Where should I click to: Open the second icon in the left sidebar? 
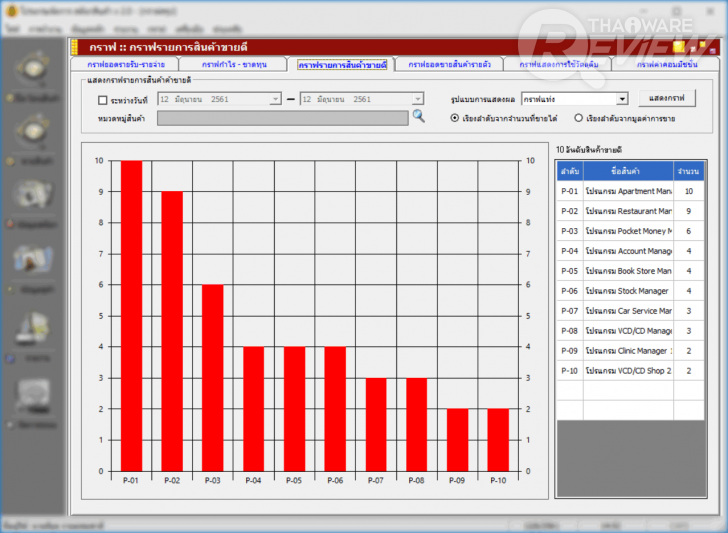point(34,131)
